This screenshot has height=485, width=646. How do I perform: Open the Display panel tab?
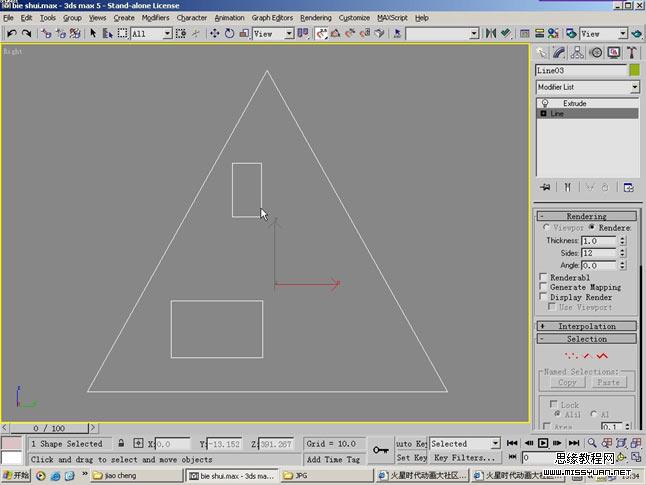[x=614, y=53]
